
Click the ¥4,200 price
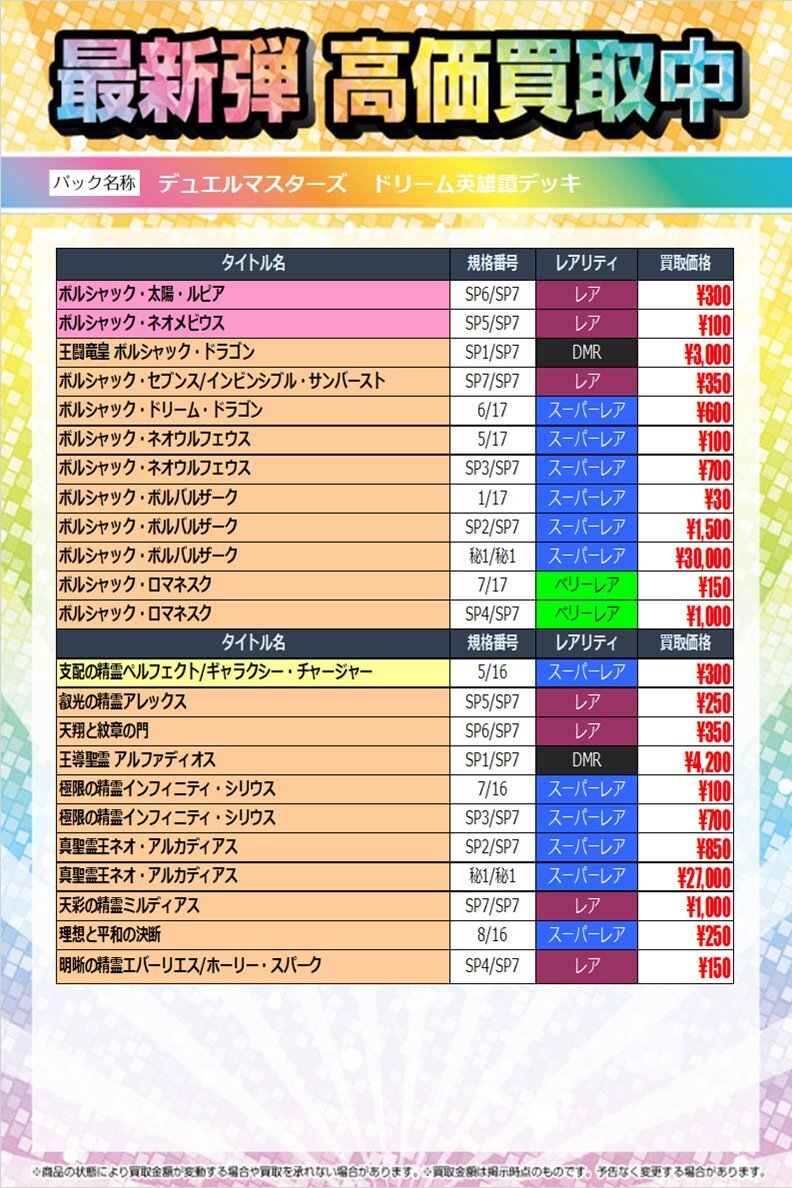(708, 761)
